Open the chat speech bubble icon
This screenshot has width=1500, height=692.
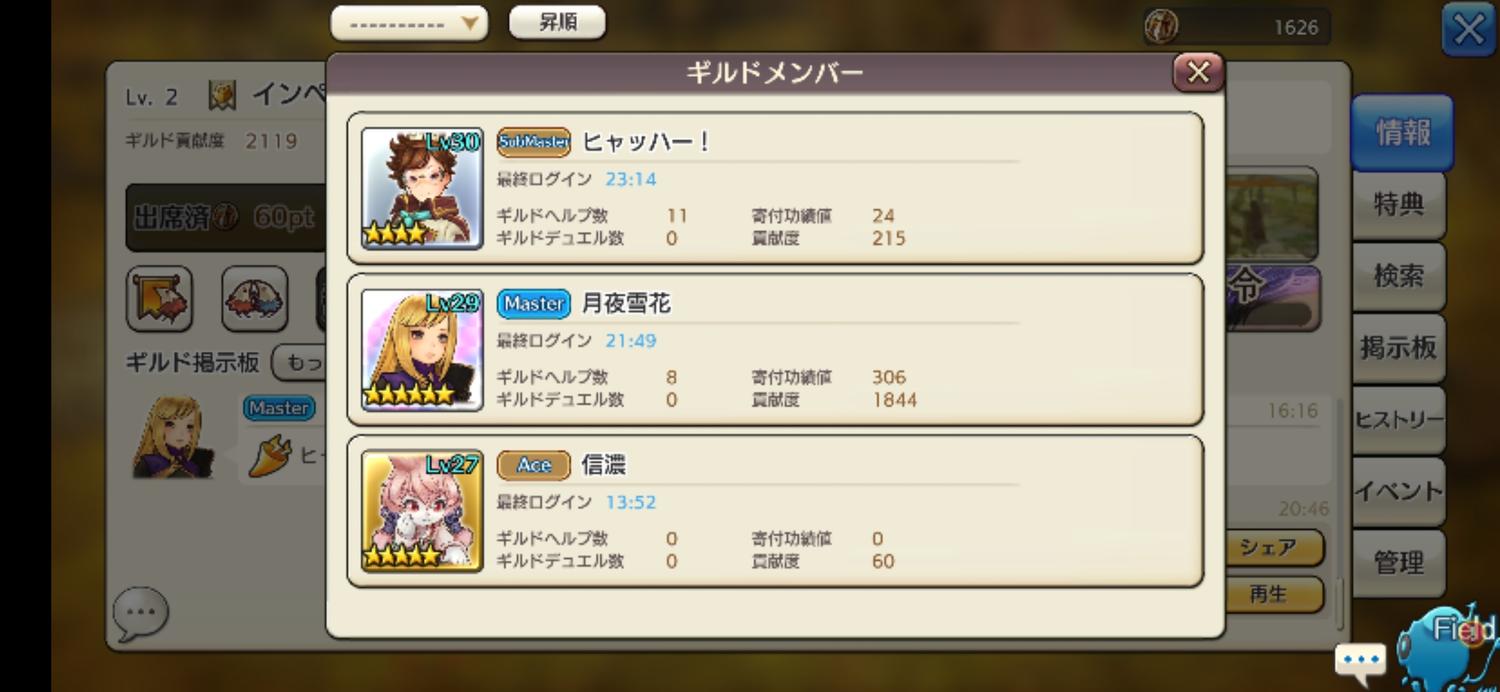tap(140, 614)
